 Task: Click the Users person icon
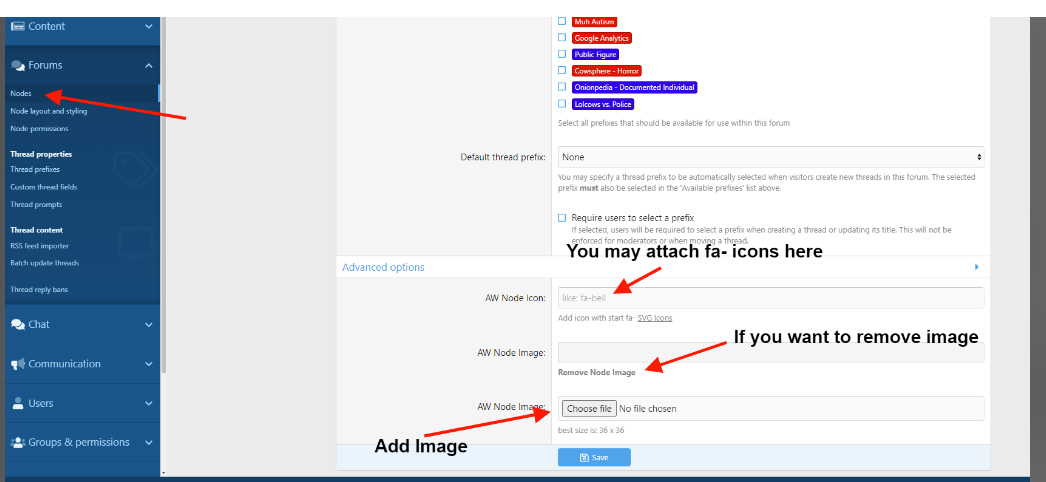coord(18,403)
